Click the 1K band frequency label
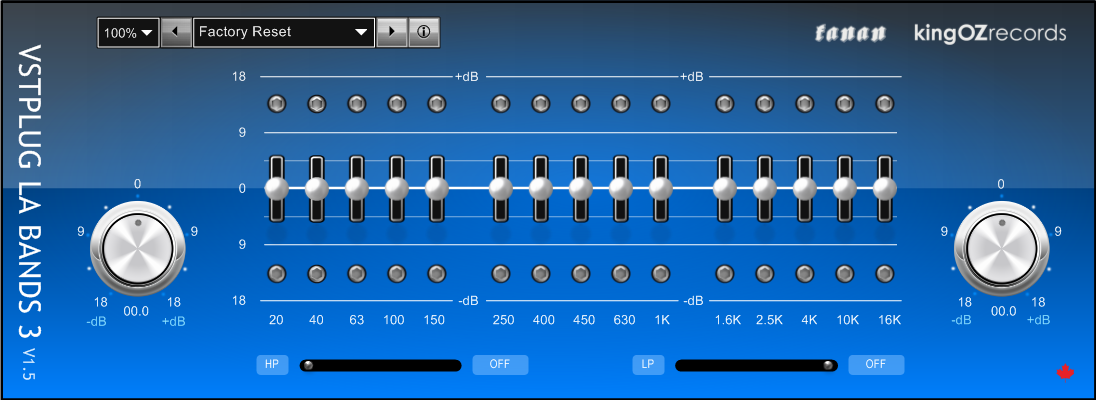 click(662, 320)
